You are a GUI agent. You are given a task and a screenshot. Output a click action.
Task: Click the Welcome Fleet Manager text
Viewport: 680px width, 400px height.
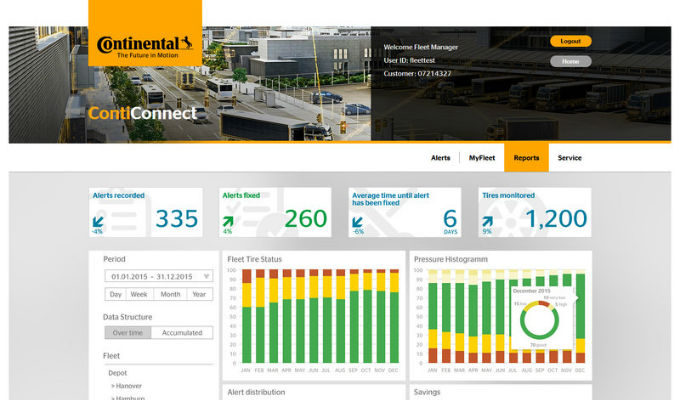tap(421, 47)
